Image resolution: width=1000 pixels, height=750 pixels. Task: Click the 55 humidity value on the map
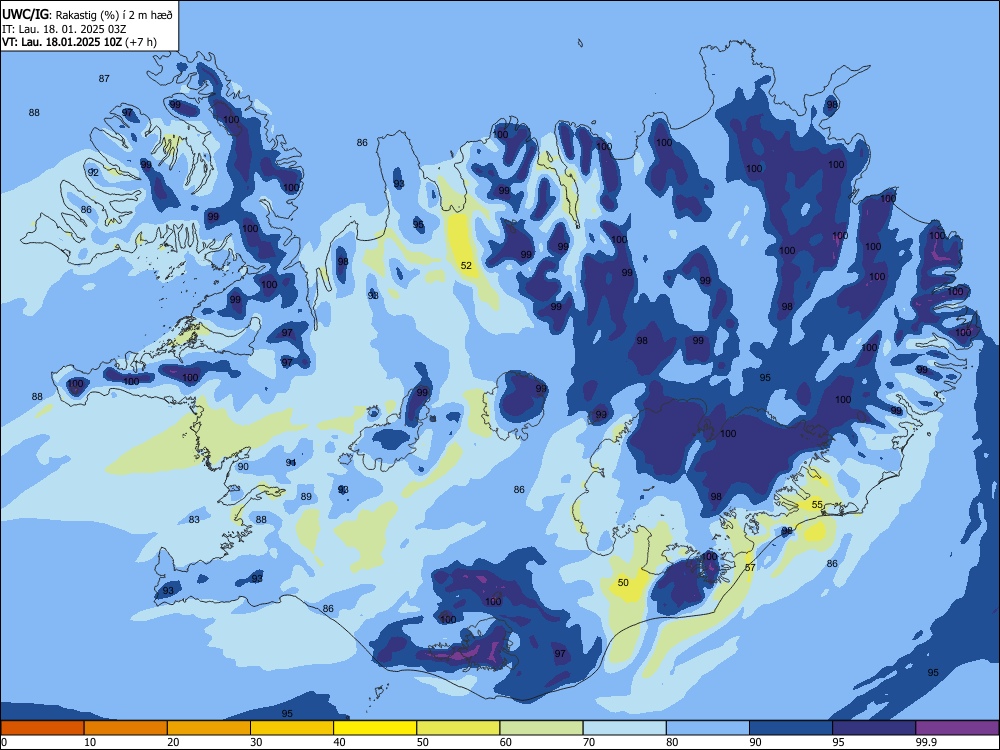click(817, 504)
